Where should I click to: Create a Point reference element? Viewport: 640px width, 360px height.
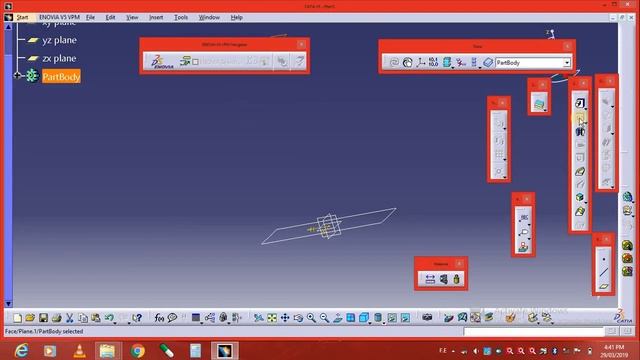[x=604, y=259]
